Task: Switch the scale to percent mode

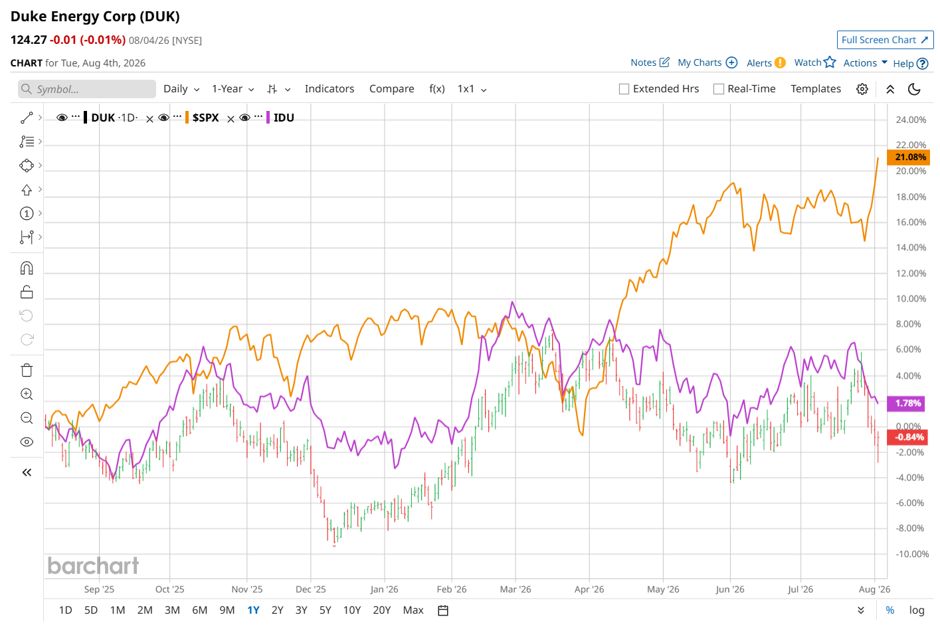Action: coord(890,611)
